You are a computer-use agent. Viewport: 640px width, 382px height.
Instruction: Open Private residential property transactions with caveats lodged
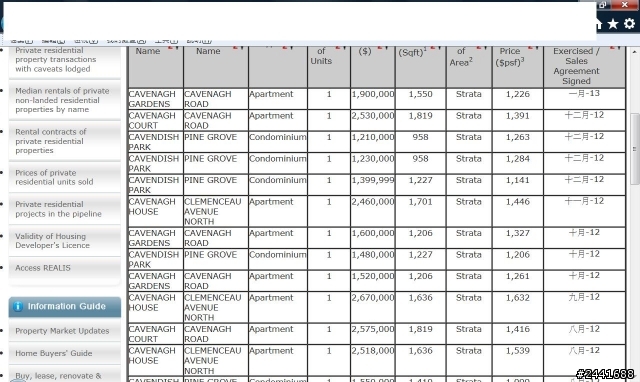[x=56, y=60]
